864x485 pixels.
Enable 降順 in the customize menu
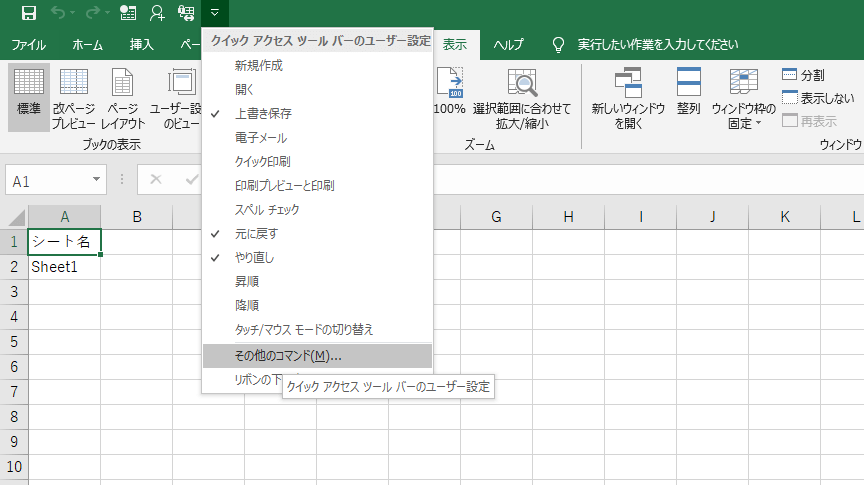click(x=317, y=305)
